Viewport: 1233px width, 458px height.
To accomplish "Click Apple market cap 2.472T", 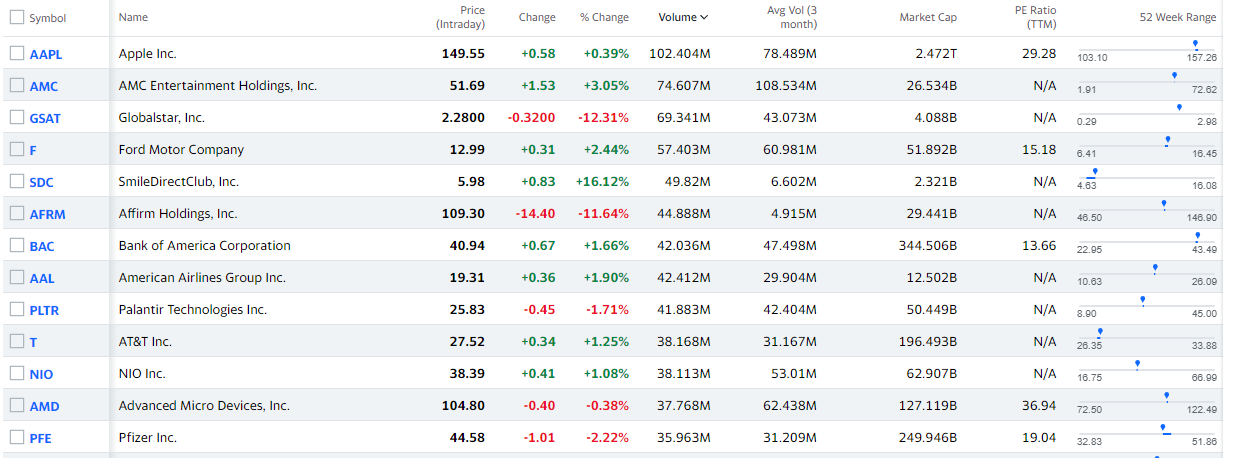I will tap(936, 53).
